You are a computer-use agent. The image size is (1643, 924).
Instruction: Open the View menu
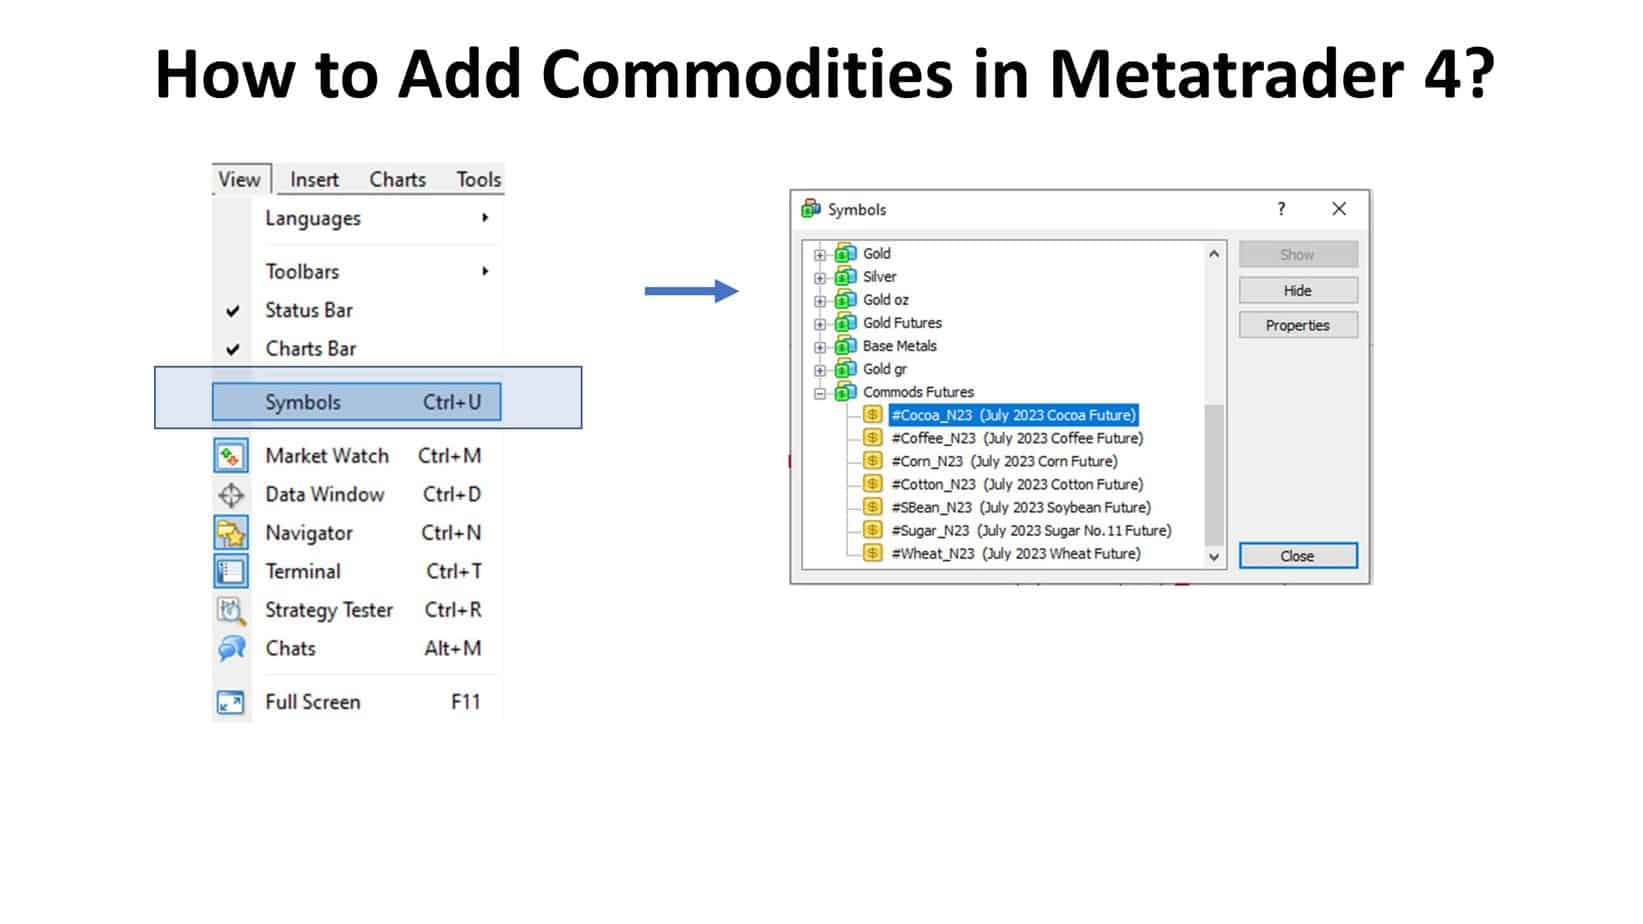pos(240,179)
